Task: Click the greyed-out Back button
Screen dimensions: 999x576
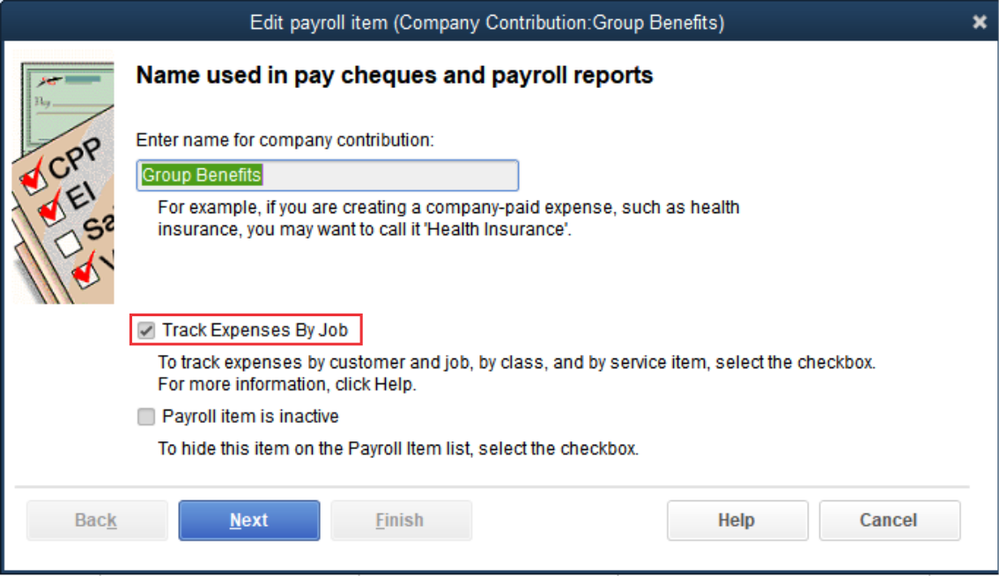Action: point(96,520)
